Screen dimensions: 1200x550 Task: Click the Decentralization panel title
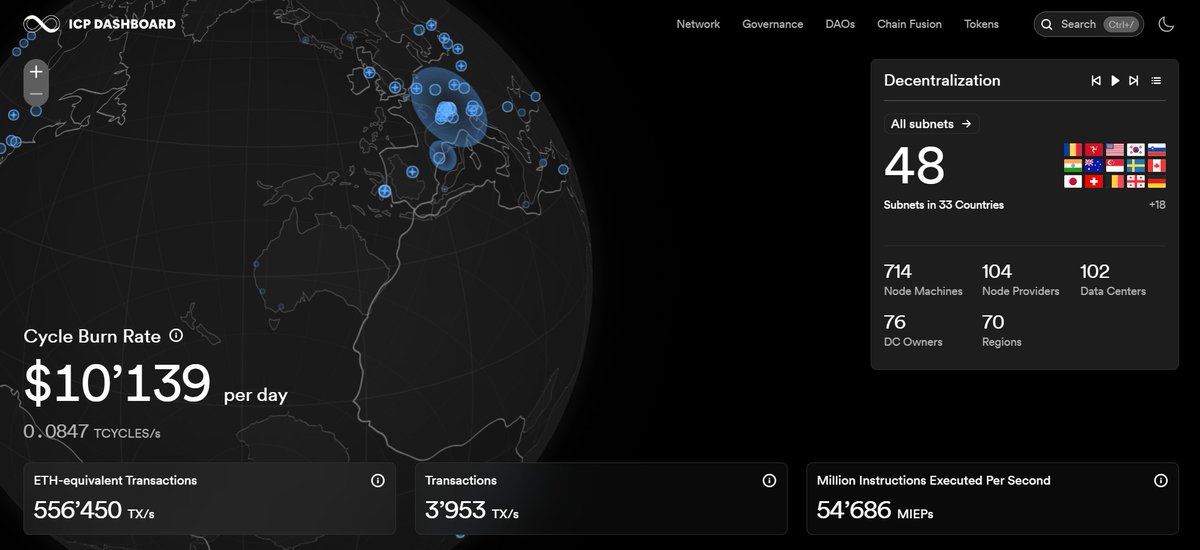tap(942, 81)
